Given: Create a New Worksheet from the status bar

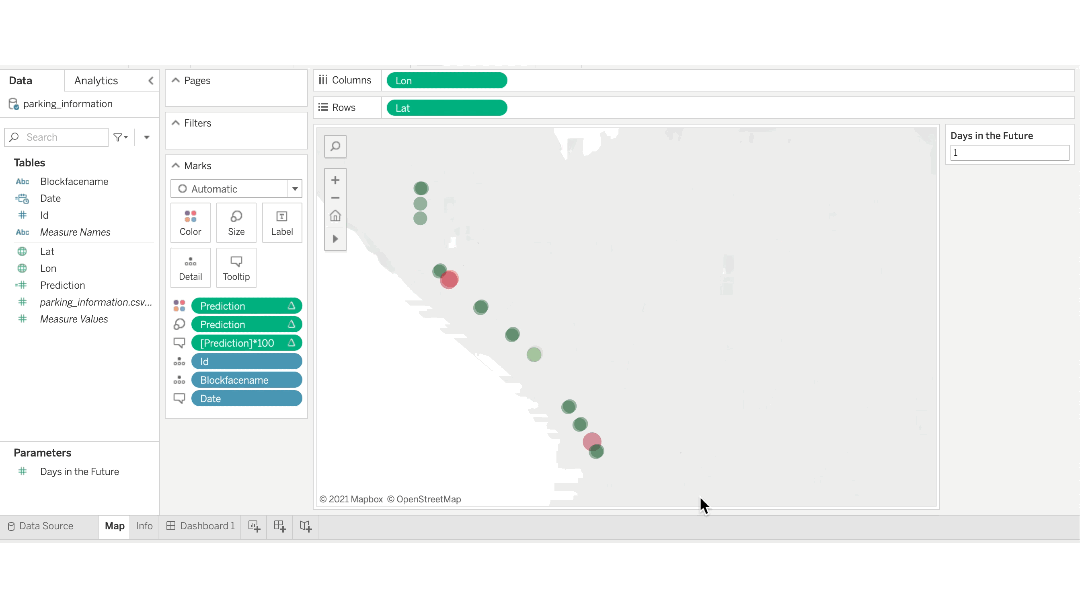Looking at the screenshot, I should coord(254,526).
